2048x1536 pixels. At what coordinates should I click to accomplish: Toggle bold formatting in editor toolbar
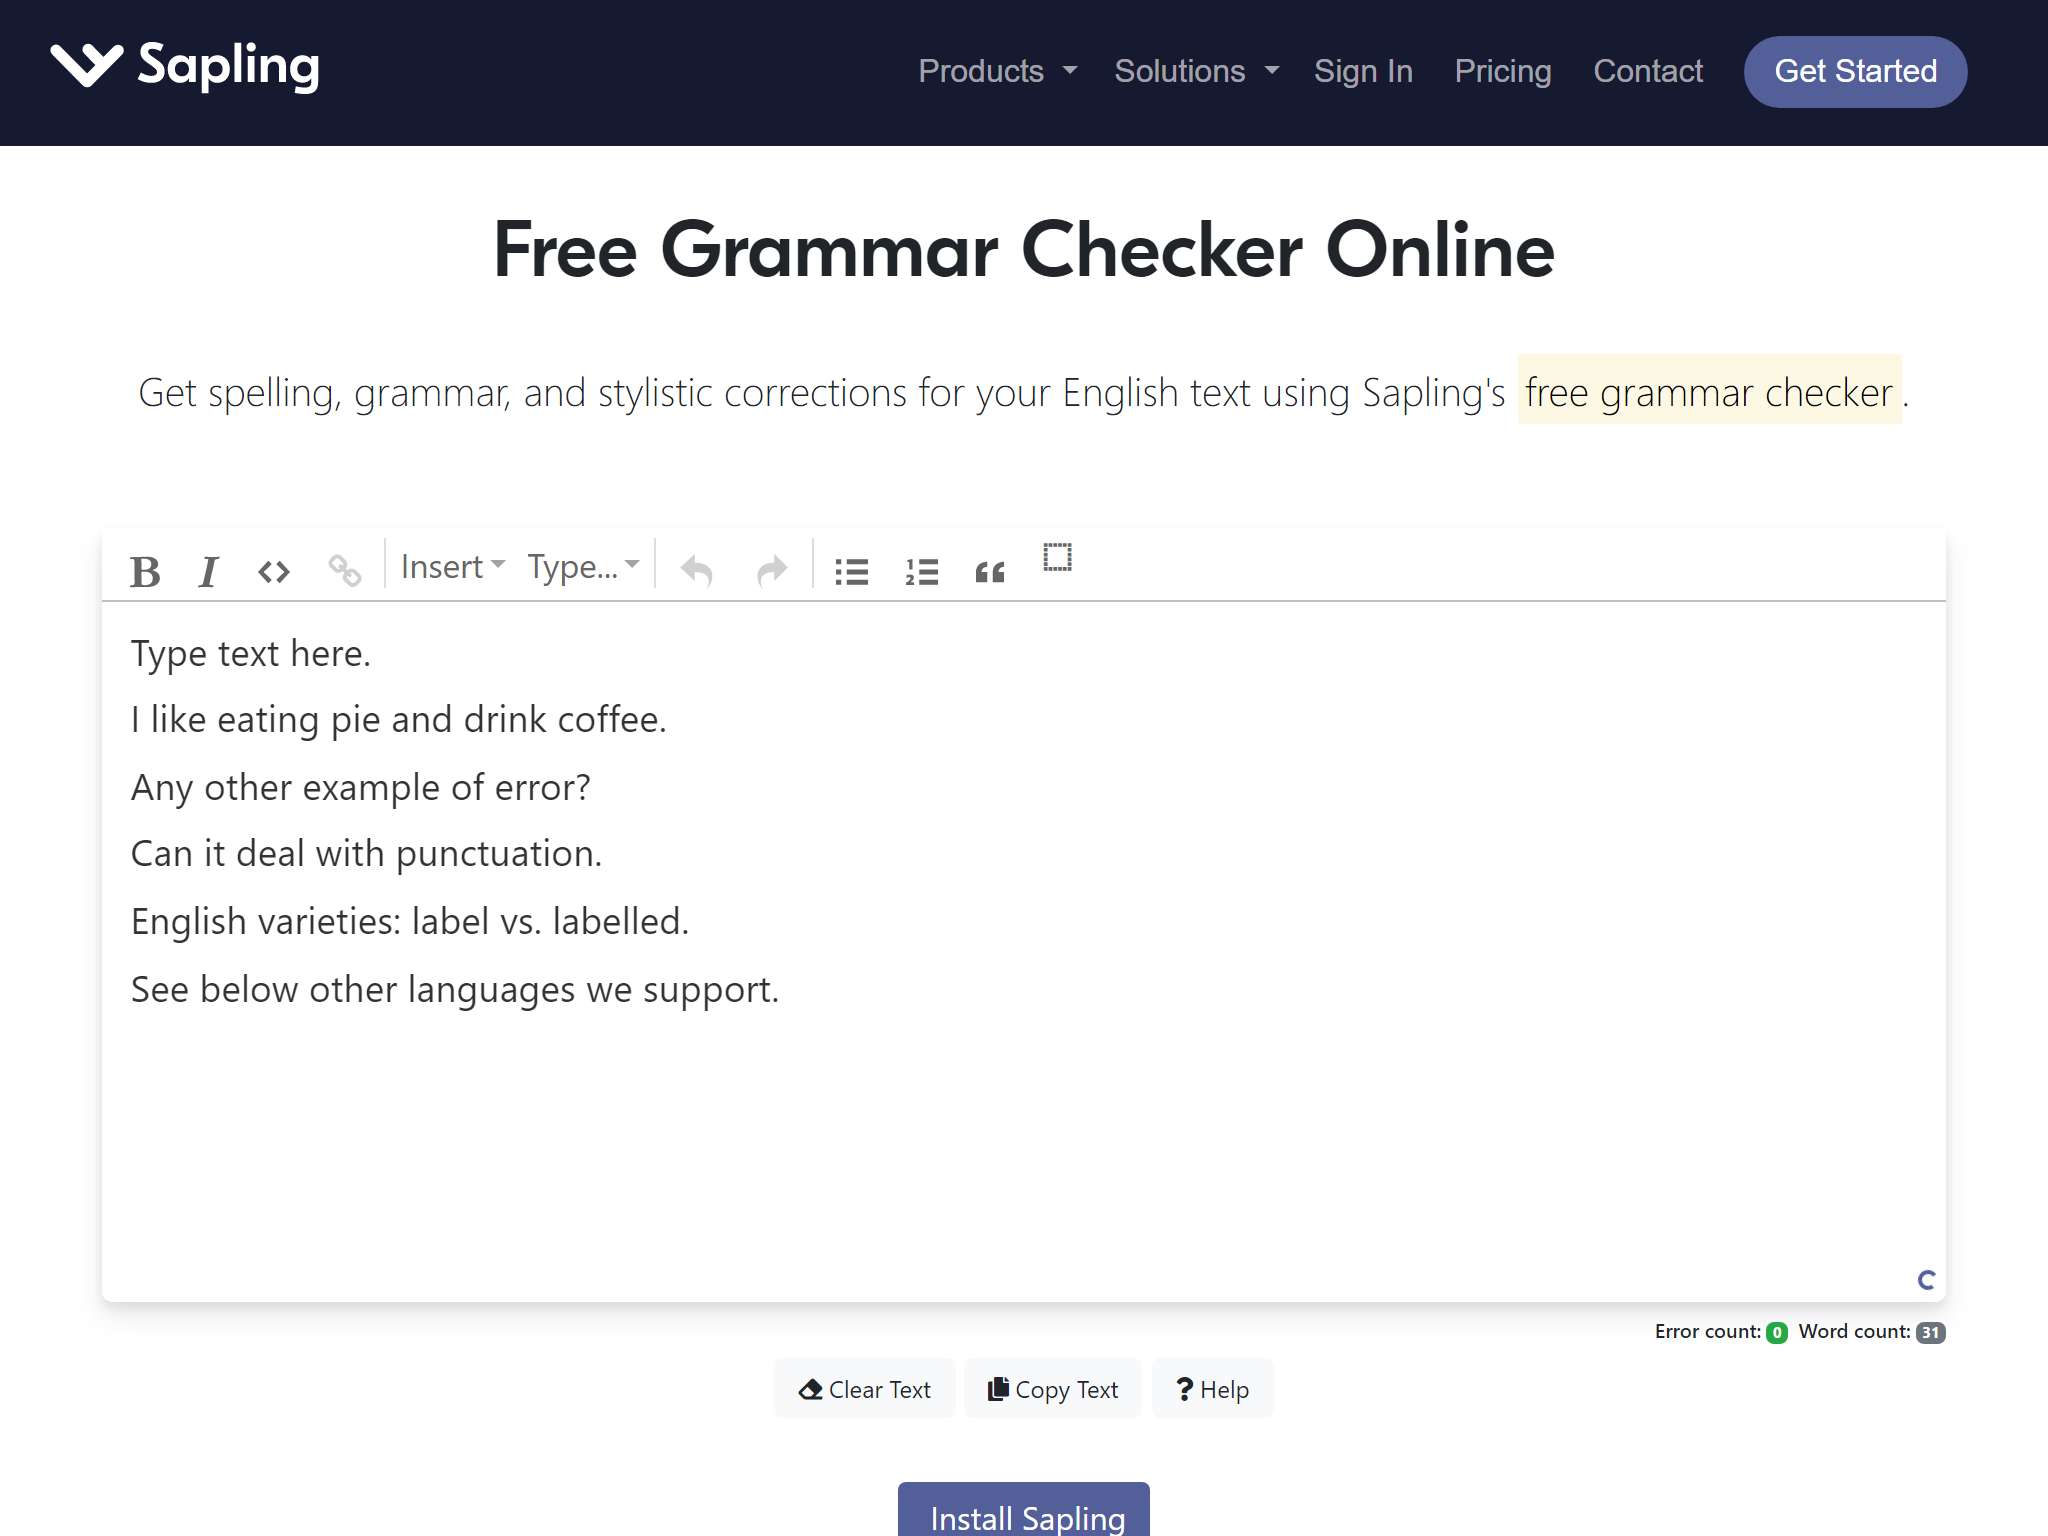click(145, 572)
